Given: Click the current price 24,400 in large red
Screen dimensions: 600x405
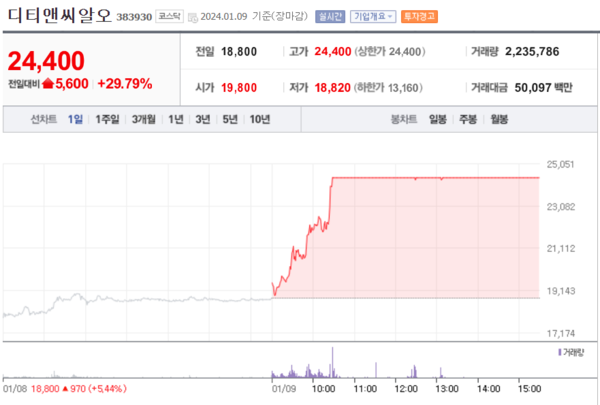Looking at the screenshot, I should pyautogui.click(x=46, y=61).
